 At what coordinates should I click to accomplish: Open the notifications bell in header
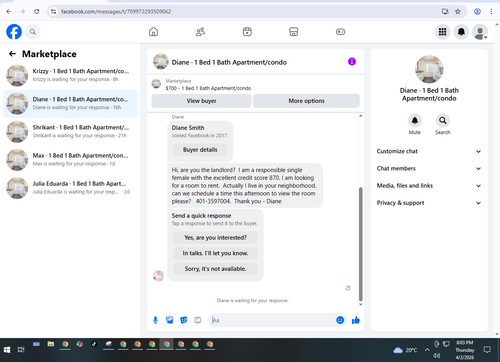tap(461, 32)
